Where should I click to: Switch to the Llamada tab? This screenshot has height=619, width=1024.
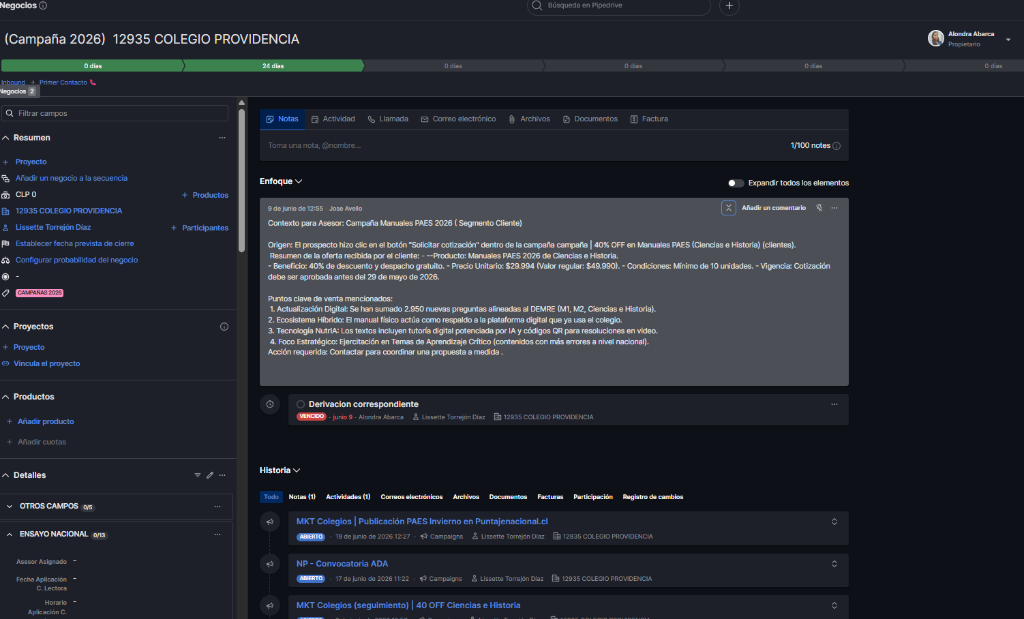click(x=388, y=119)
